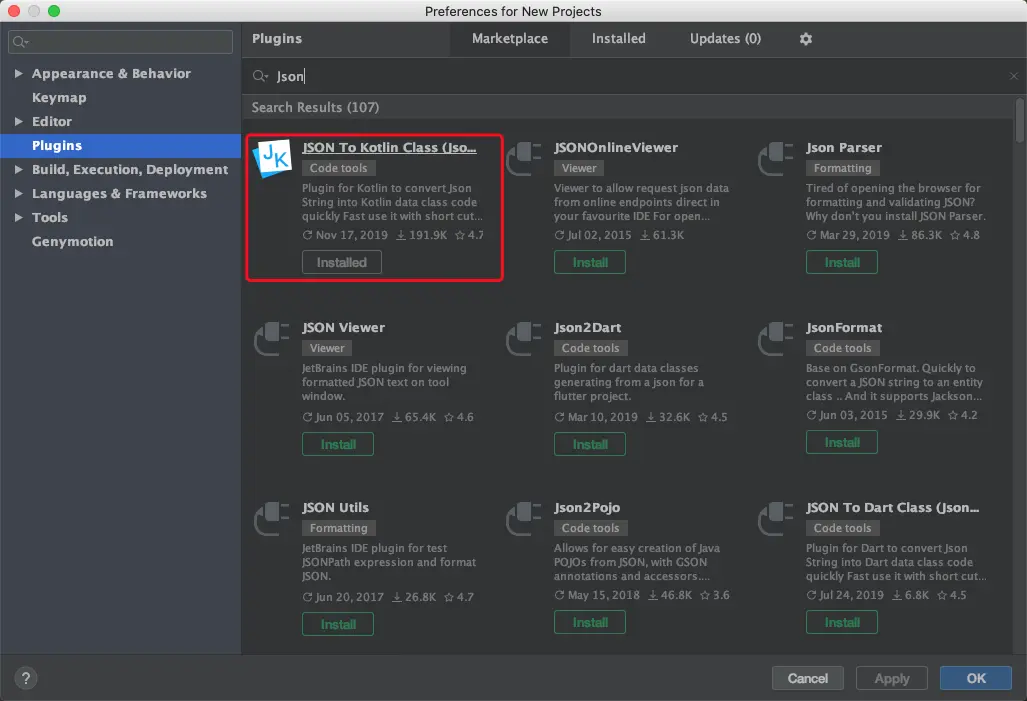Click the Json Parser plugin icon

click(775, 159)
